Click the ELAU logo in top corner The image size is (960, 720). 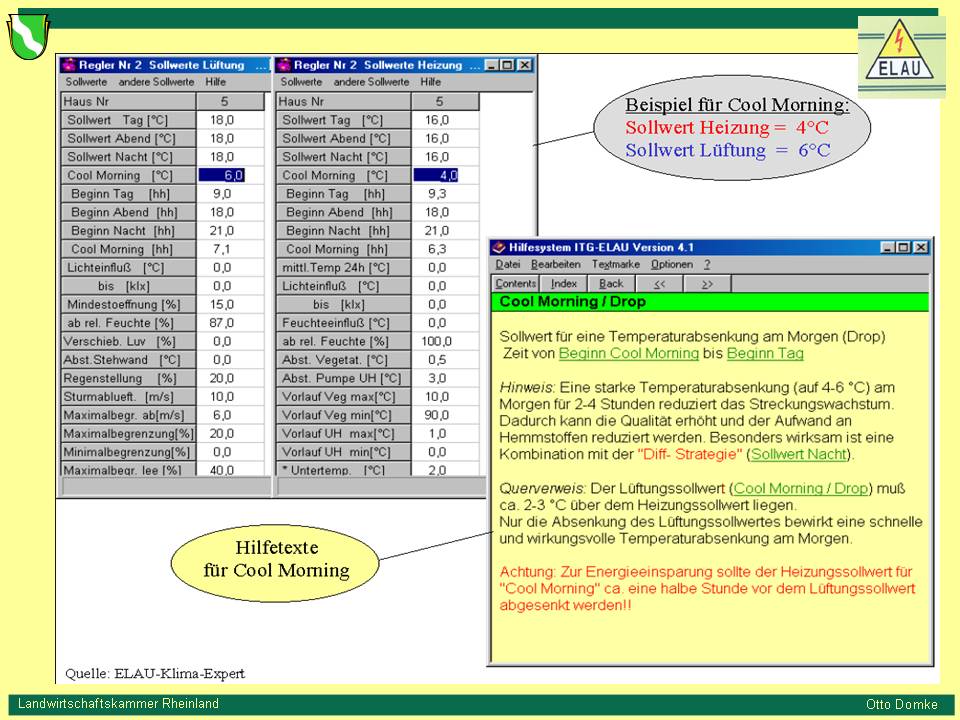point(901,56)
